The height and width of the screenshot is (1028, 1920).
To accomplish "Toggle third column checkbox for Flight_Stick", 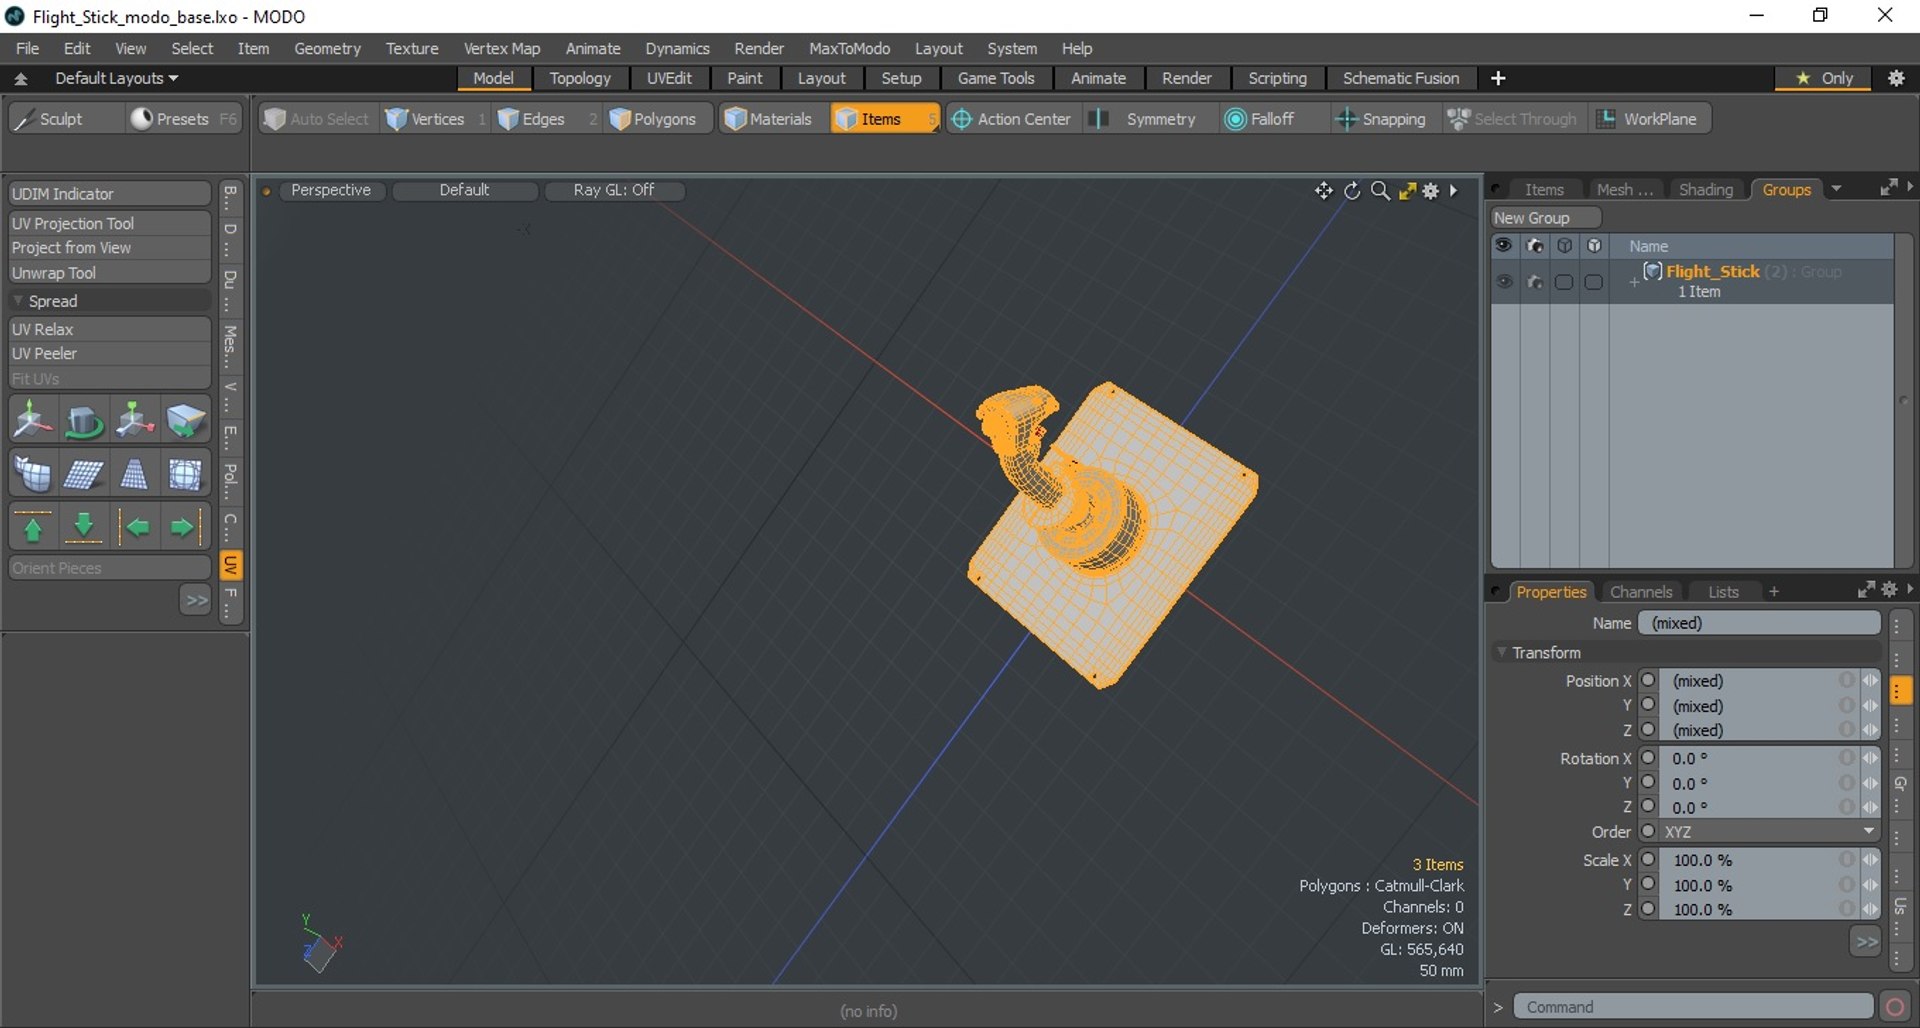I will 1564,282.
